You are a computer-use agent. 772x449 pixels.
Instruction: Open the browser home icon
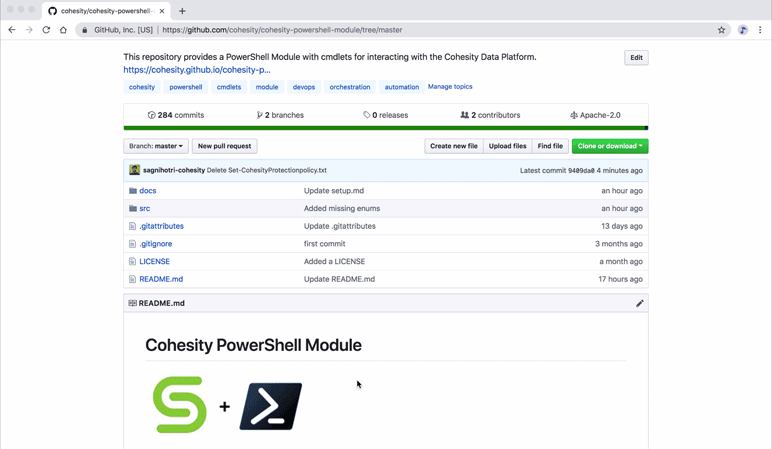coord(64,30)
